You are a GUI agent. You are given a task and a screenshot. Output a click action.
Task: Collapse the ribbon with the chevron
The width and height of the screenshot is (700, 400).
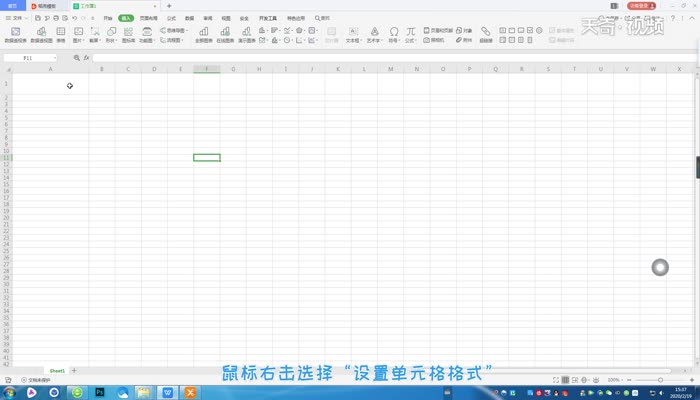(692, 18)
